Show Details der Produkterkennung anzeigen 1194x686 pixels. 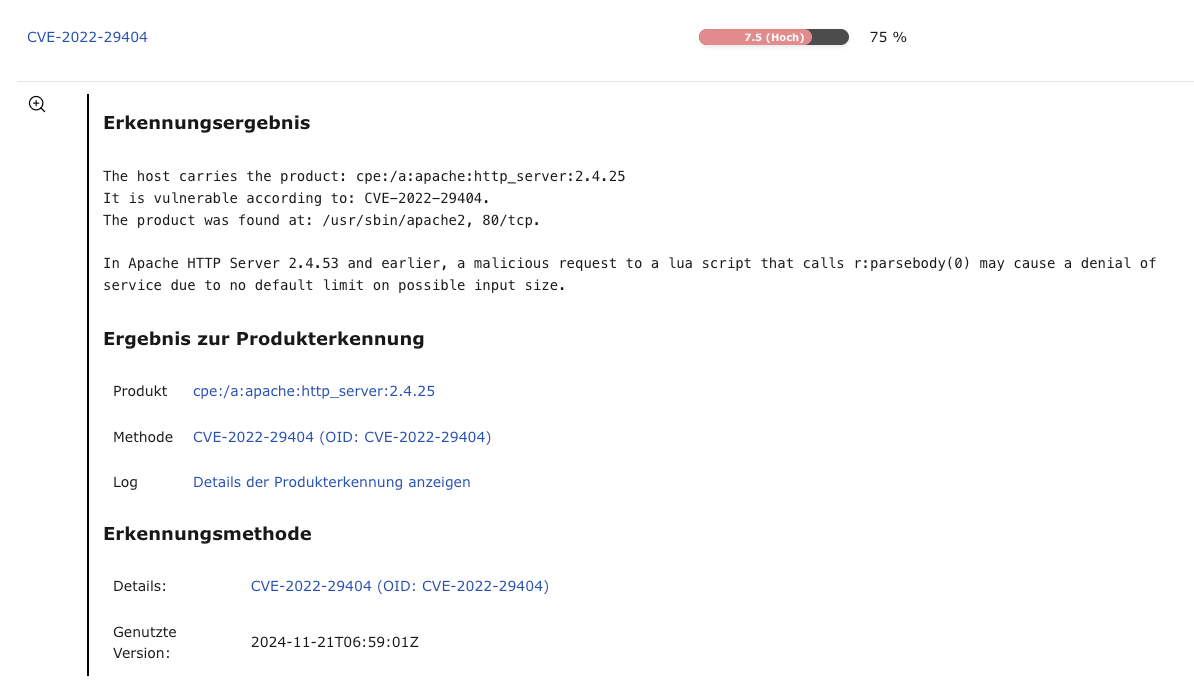(x=331, y=482)
